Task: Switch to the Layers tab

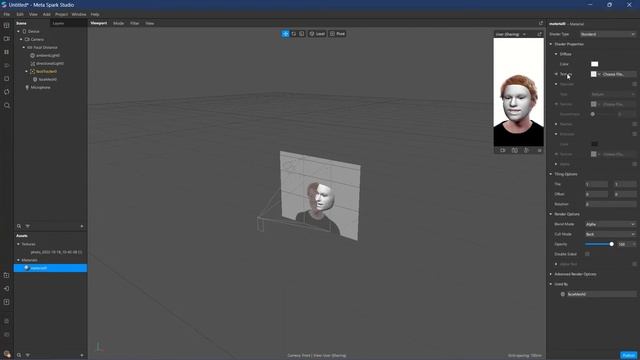Action: 58,23
